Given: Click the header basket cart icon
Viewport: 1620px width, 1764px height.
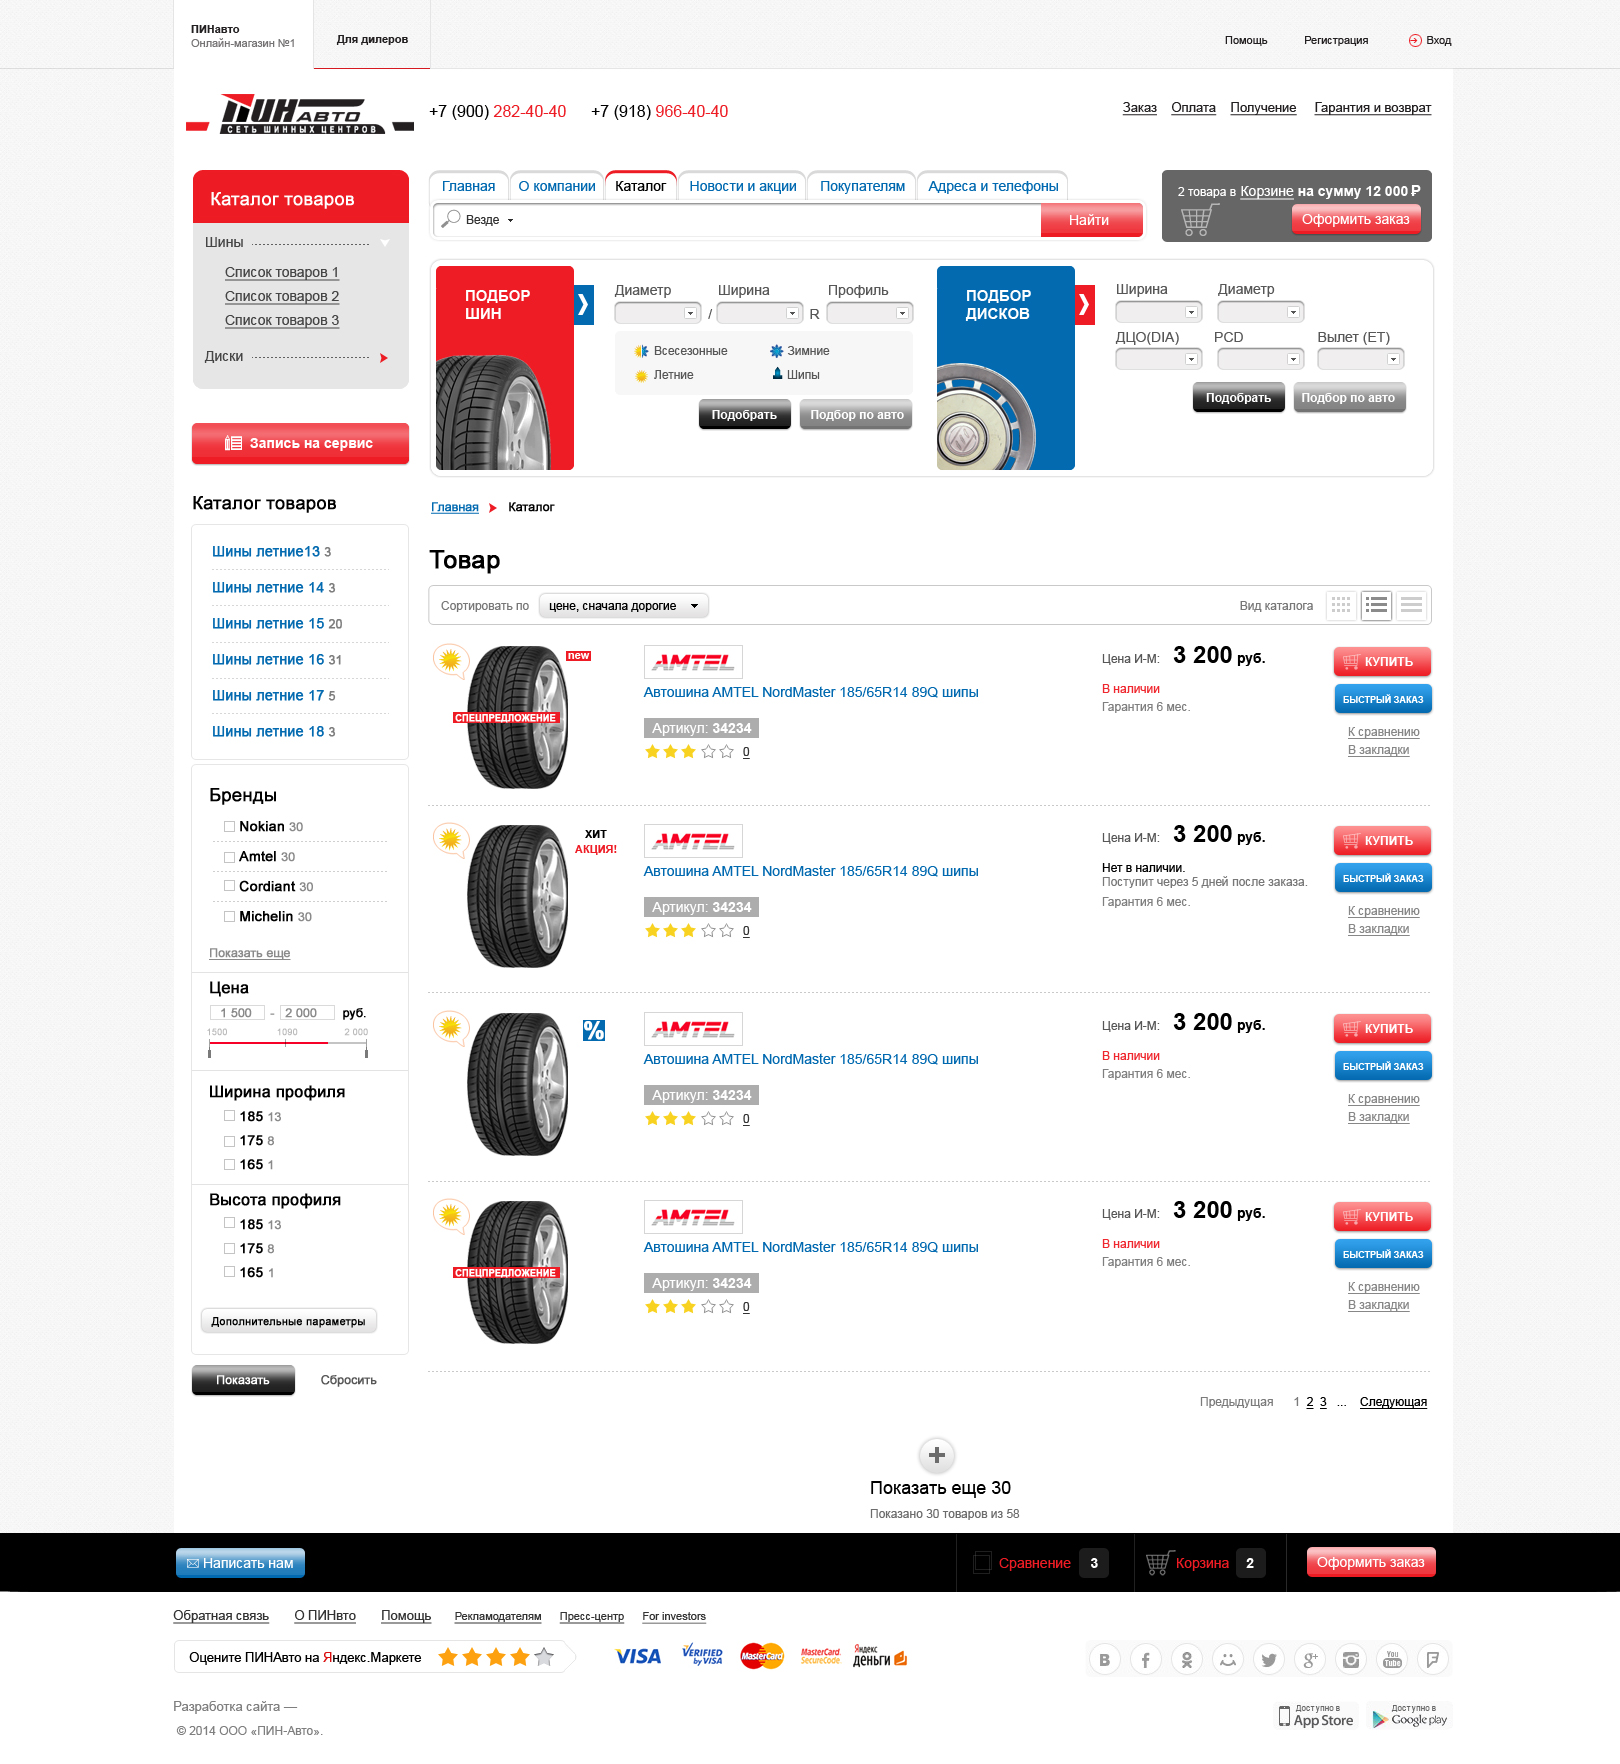Looking at the screenshot, I should point(1198,219).
